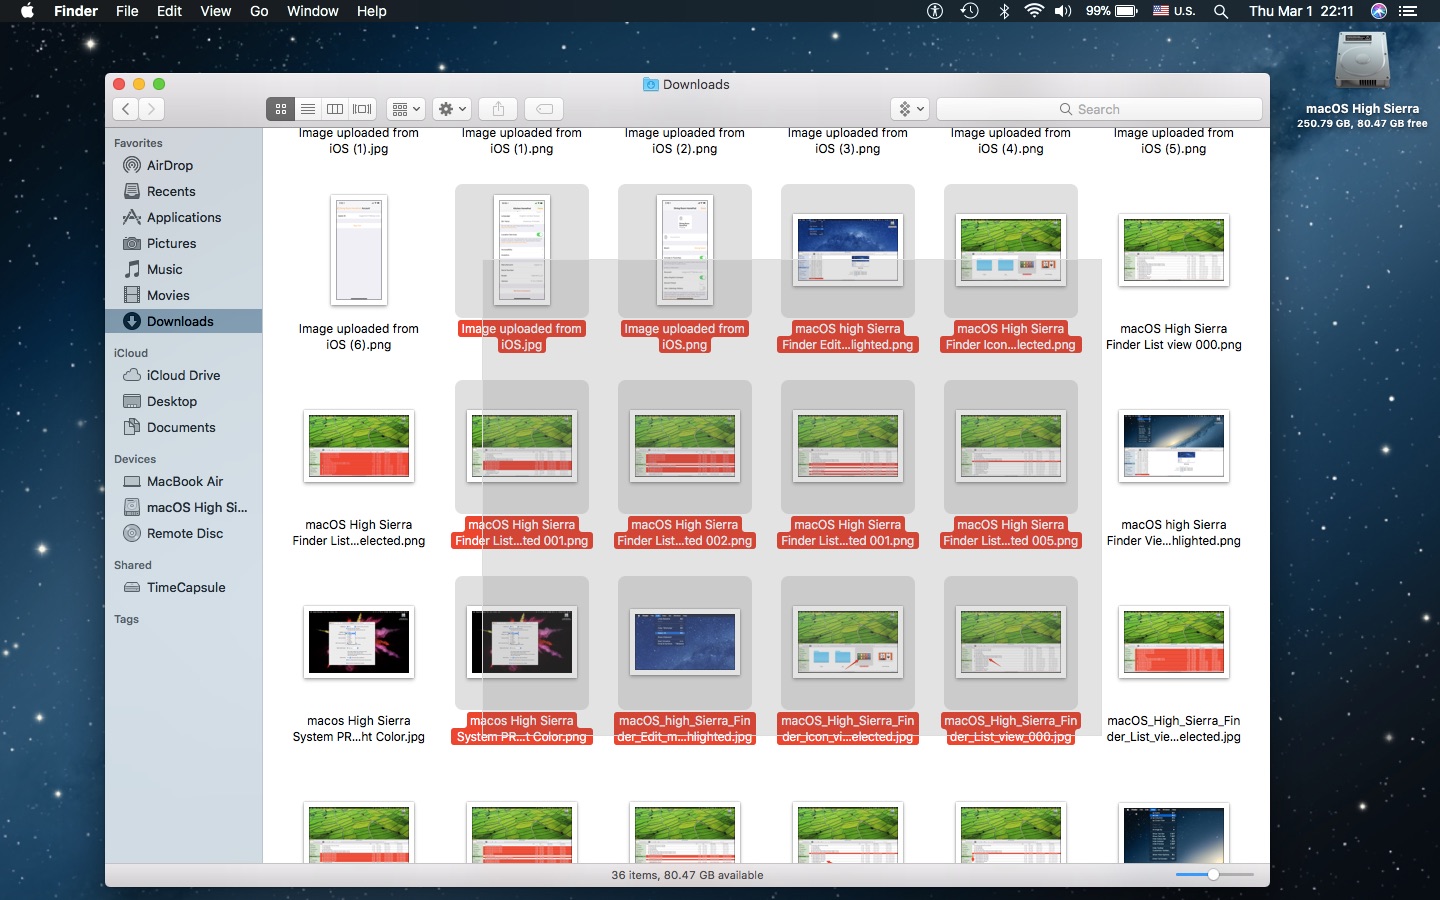
Task: Open the File menu
Action: (x=127, y=11)
